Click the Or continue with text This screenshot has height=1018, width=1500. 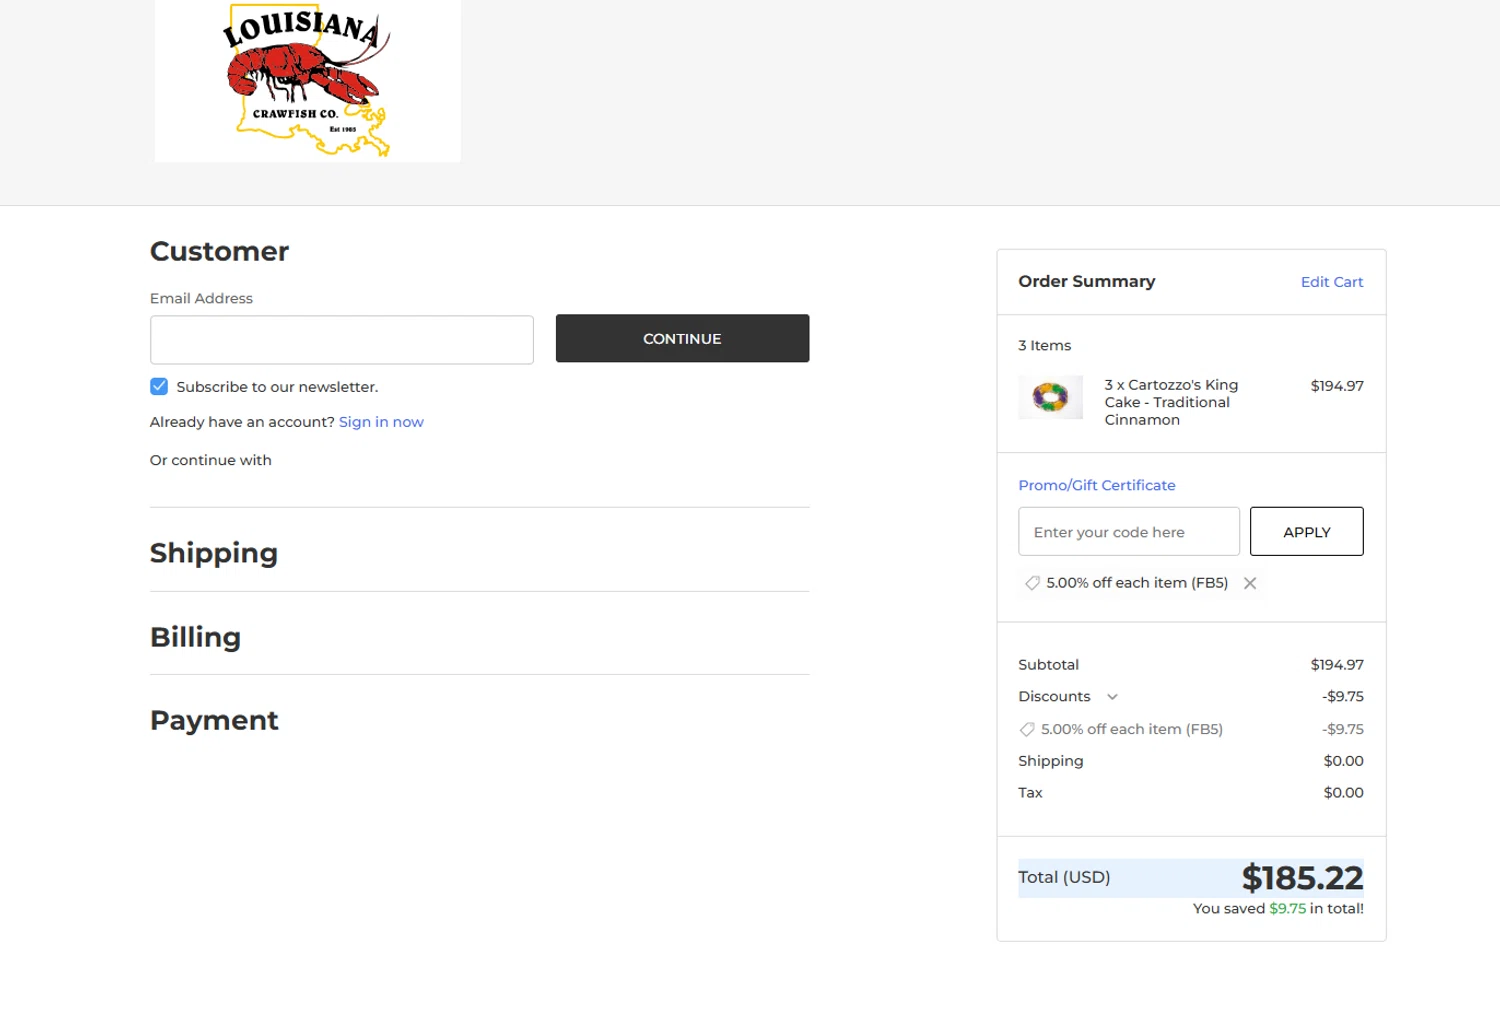(x=211, y=460)
